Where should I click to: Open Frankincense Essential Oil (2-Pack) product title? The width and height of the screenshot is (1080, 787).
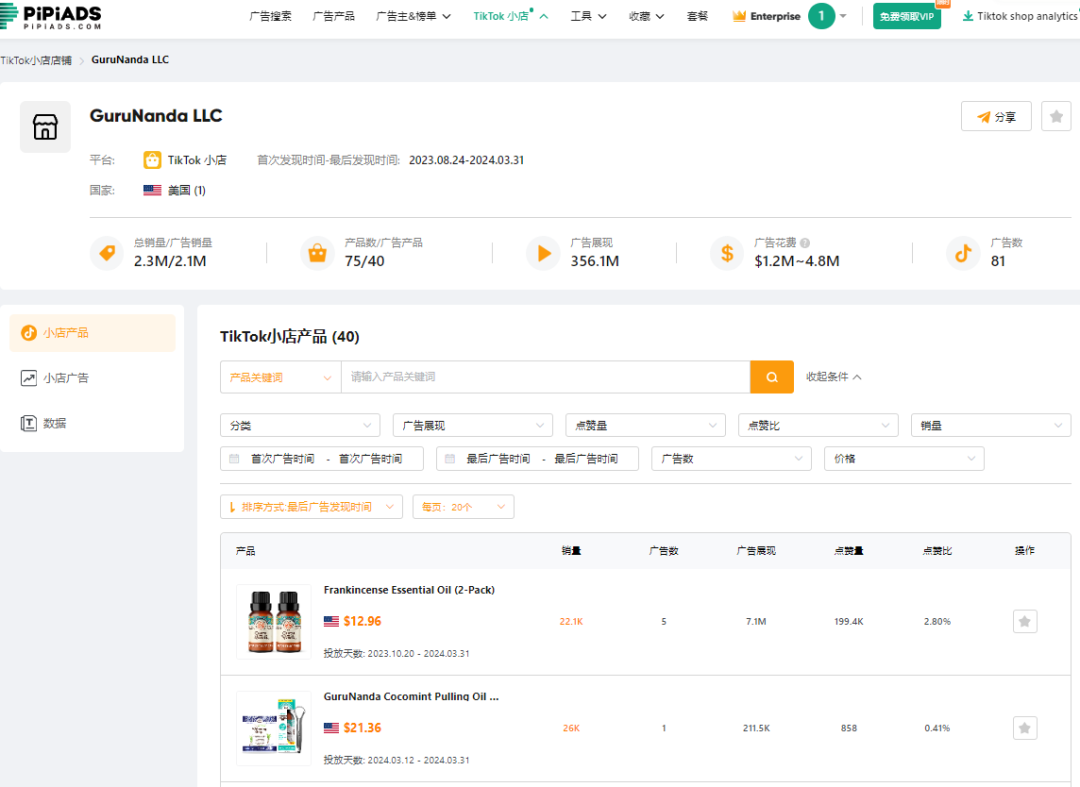(x=409, y=590)
